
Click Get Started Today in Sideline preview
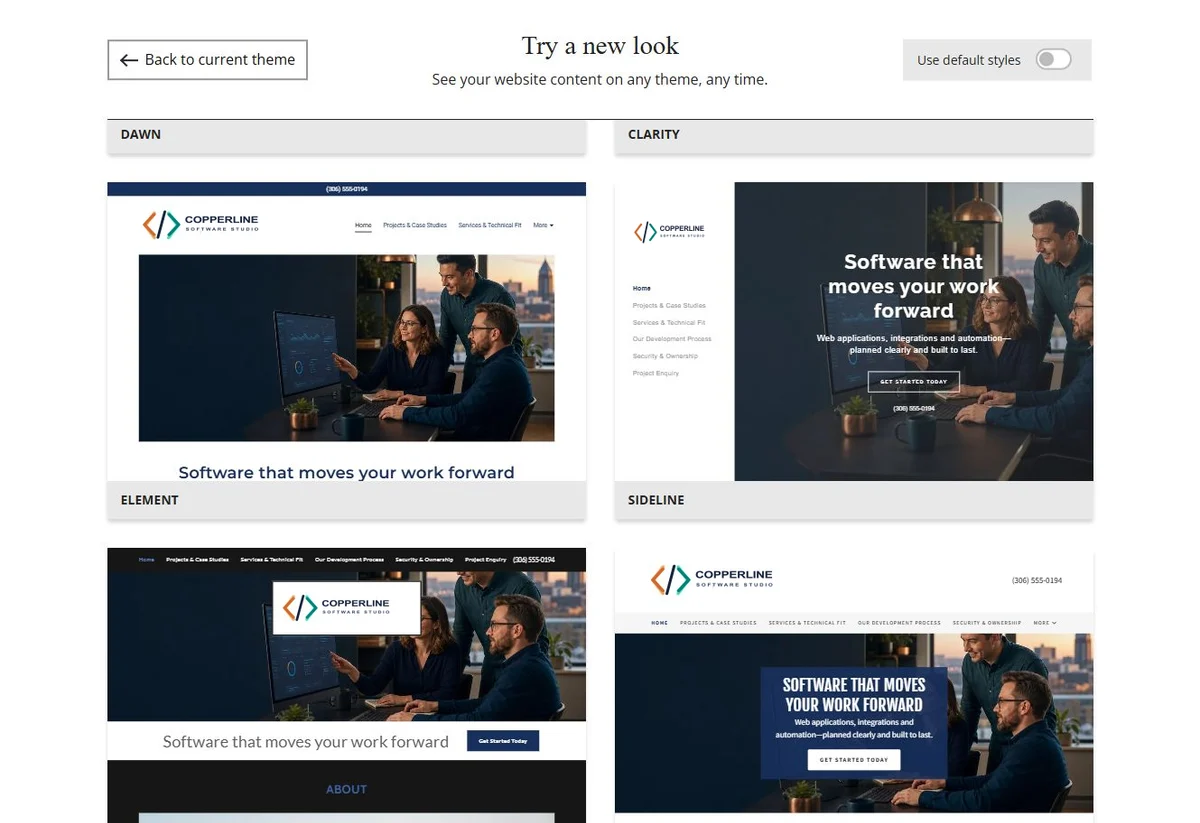pyautogui.click(x=914, y=382)
